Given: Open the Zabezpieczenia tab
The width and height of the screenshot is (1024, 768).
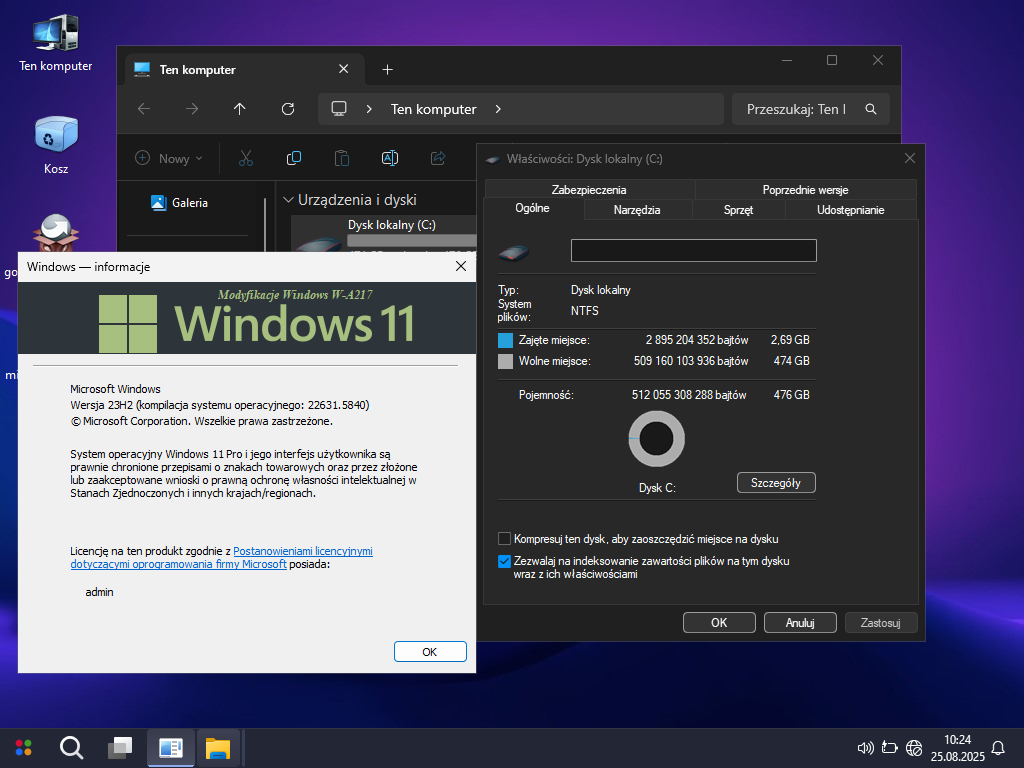Looking at the screenshot, I should tap(589, 189).
